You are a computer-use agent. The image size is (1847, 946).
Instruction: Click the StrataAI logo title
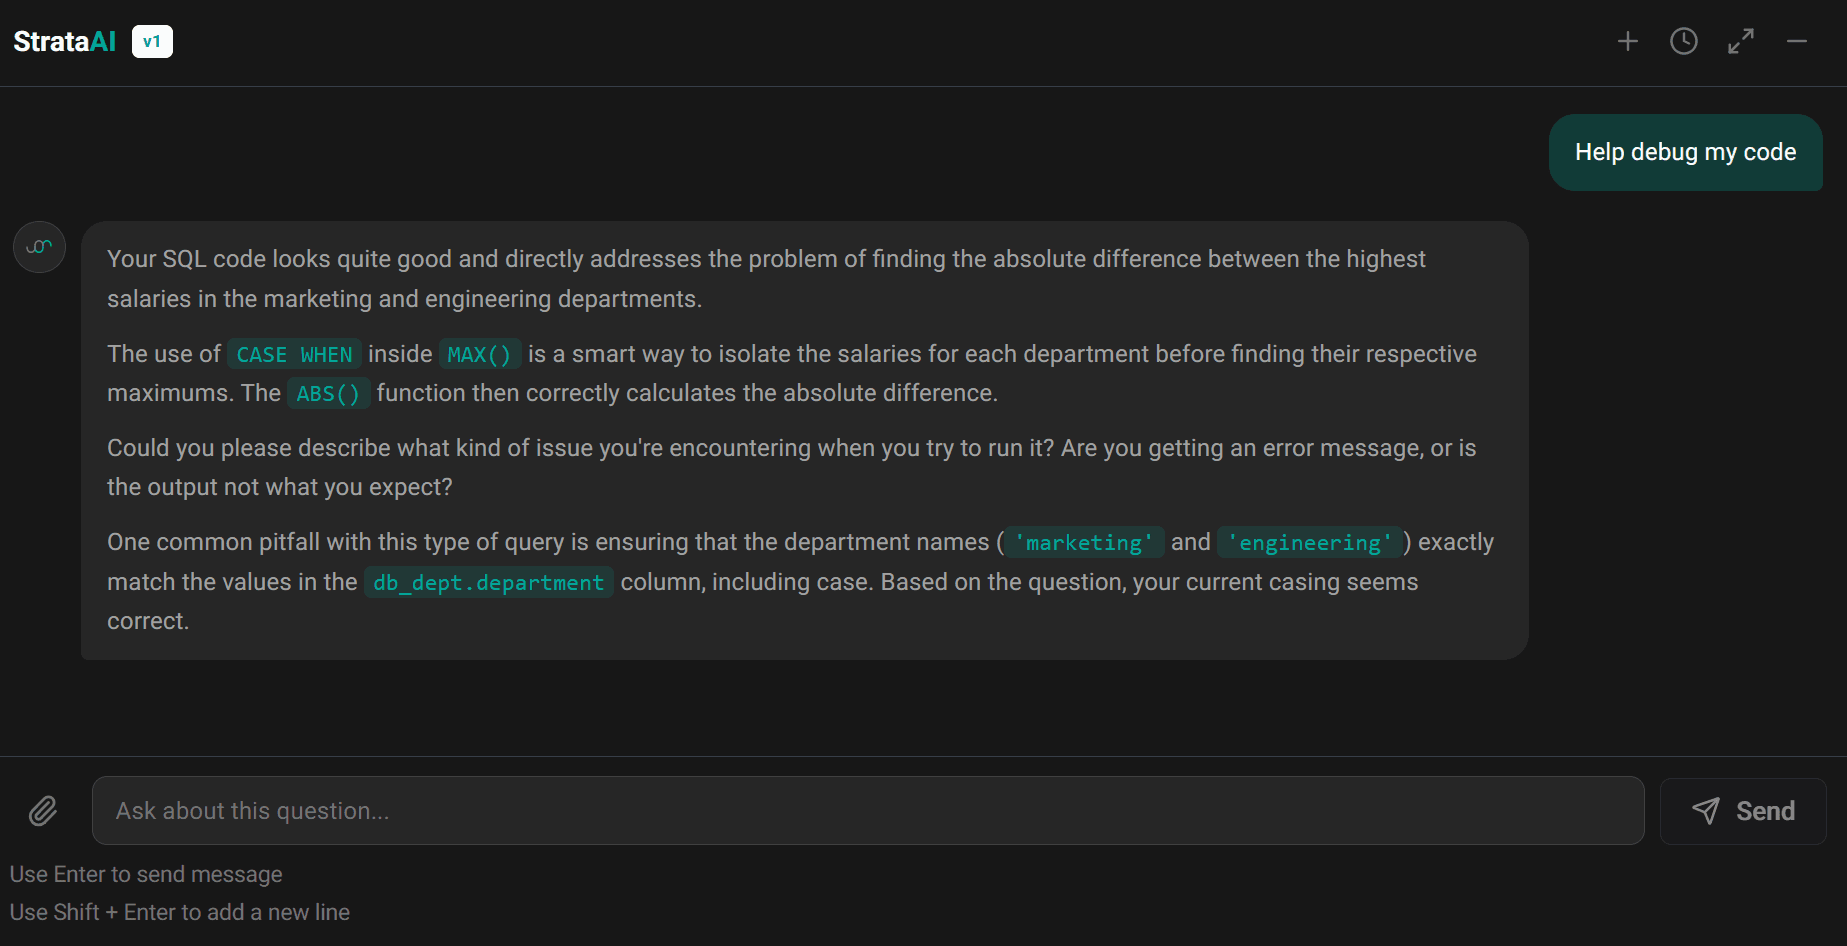coord(65,41)
